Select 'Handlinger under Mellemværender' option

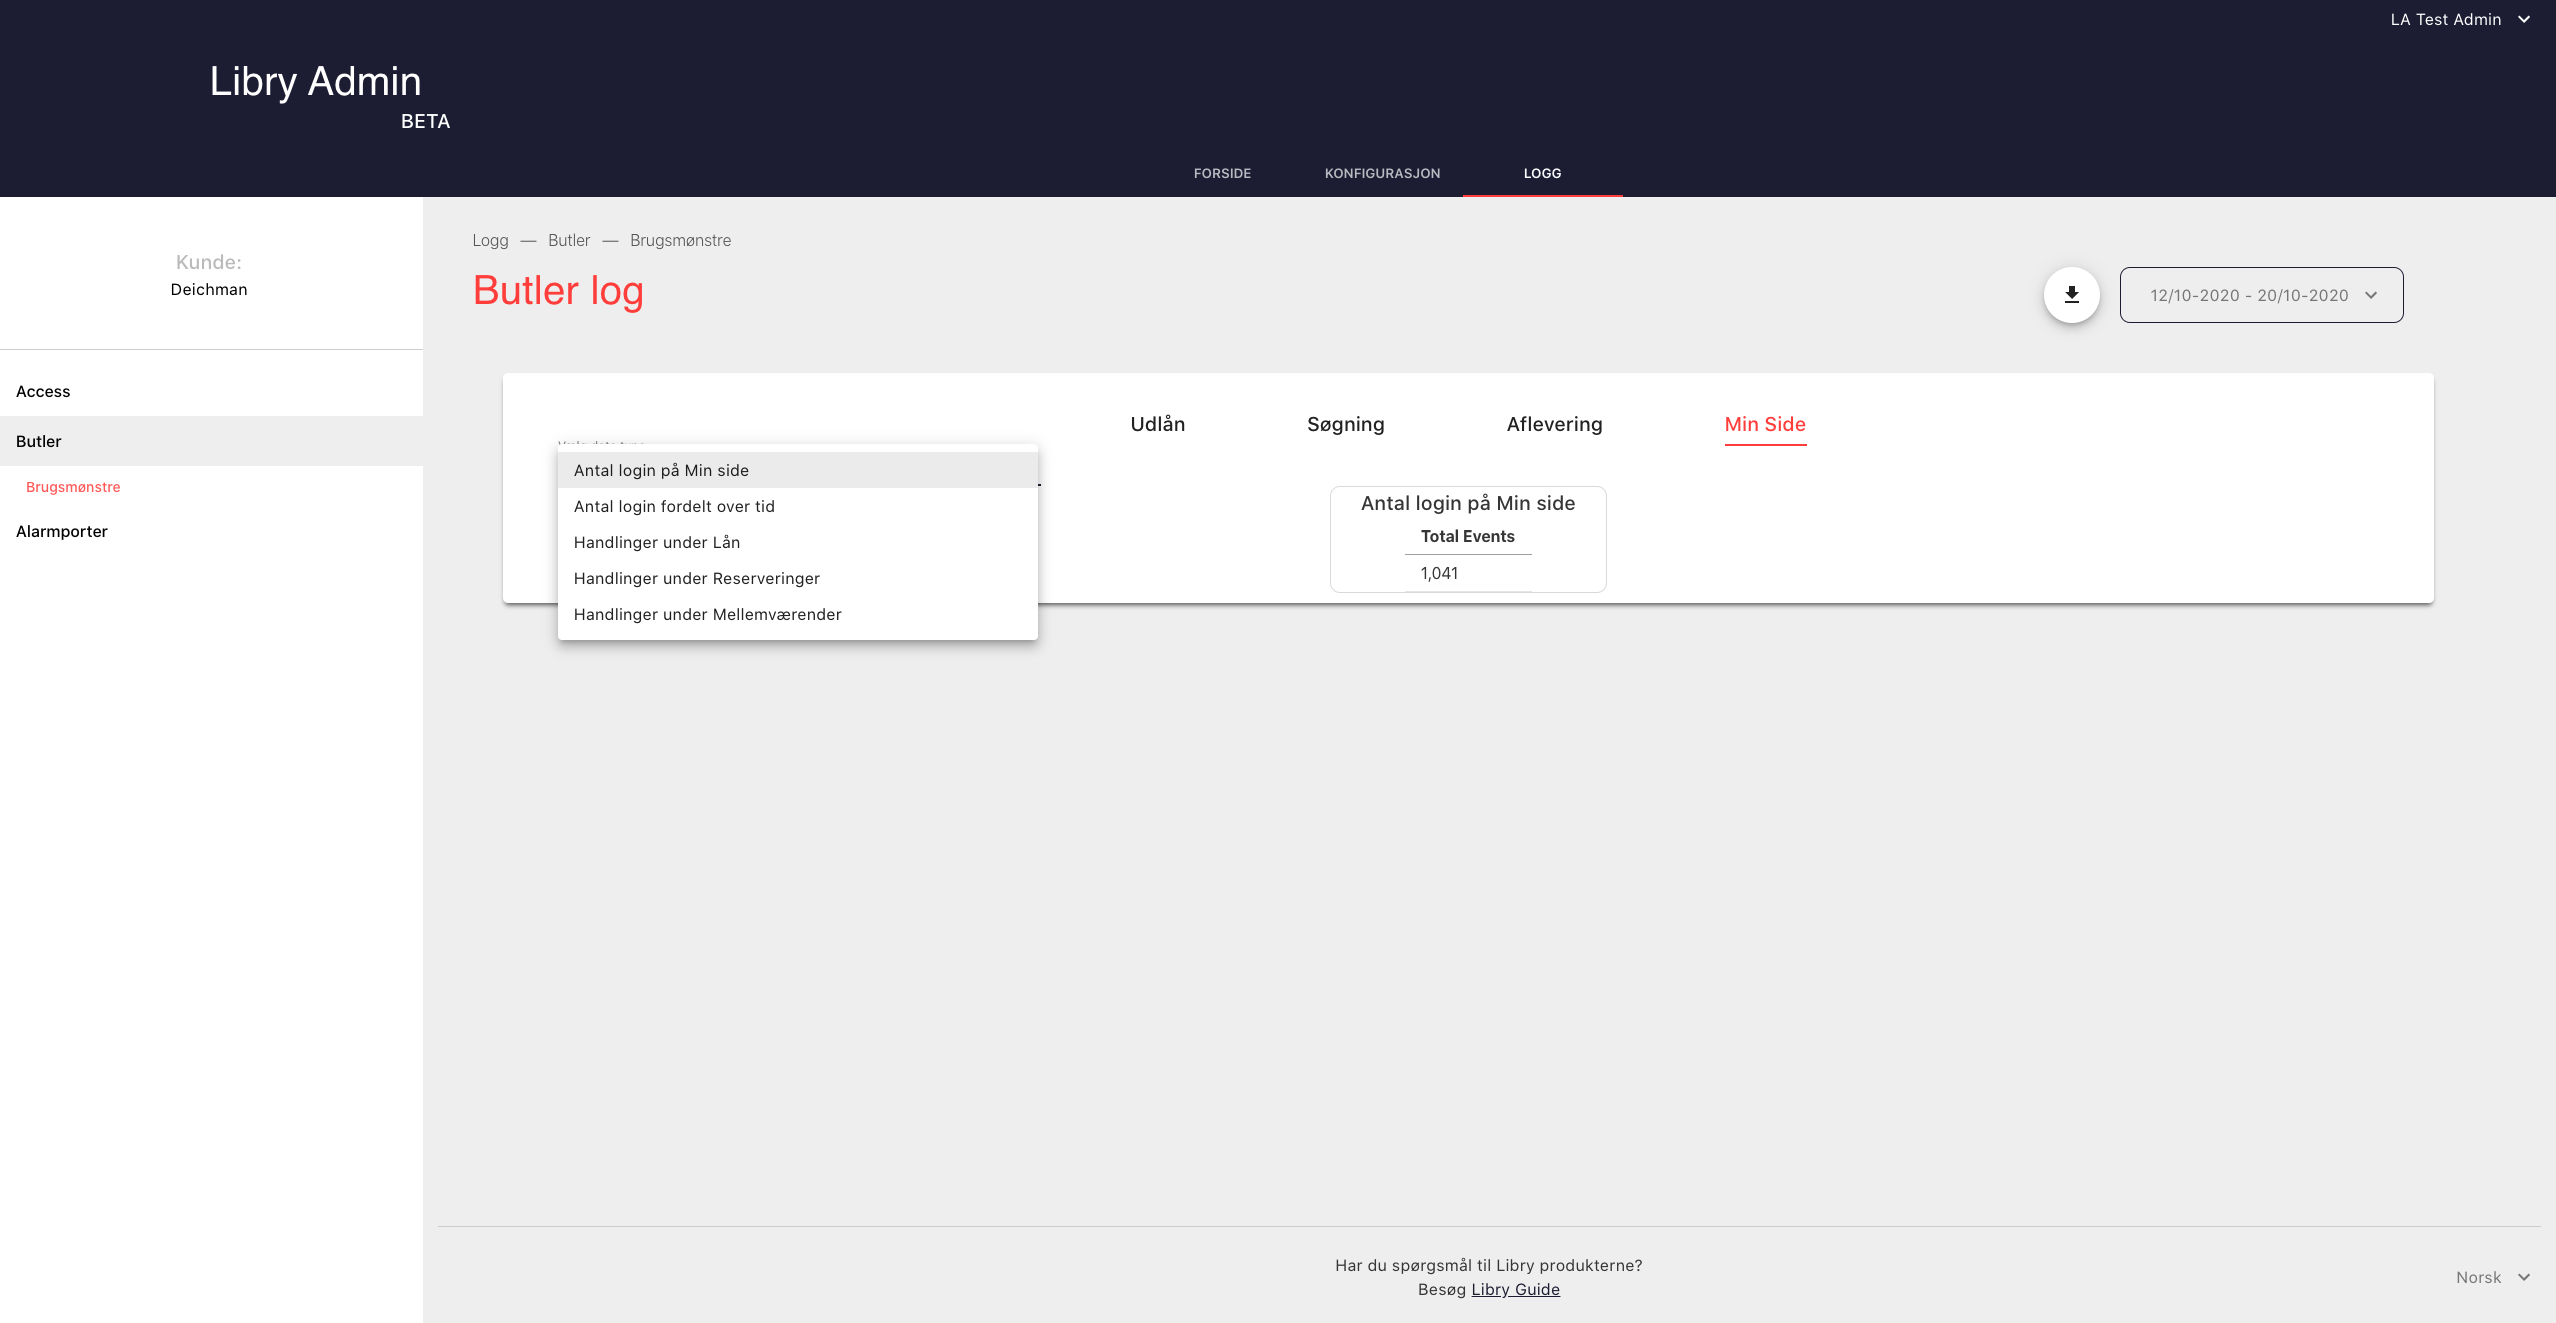pyautogui.click(x=707, y=614)
